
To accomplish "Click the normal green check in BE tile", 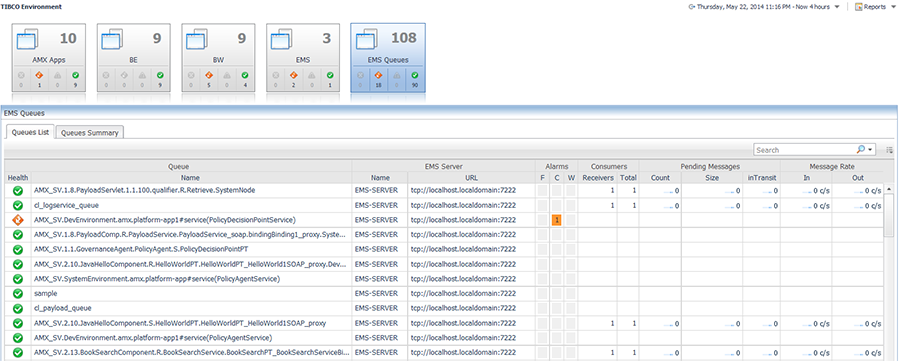I will [161, 75].
